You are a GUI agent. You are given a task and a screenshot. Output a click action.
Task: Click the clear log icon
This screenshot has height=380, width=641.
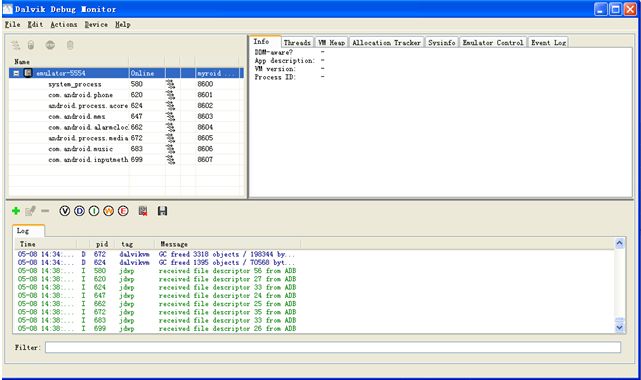[143, 211]
